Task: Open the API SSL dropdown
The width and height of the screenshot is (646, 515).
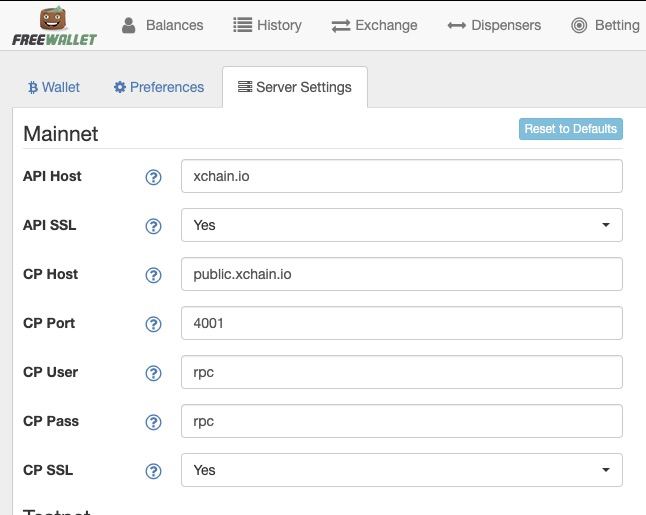Action: pos(401,225)
